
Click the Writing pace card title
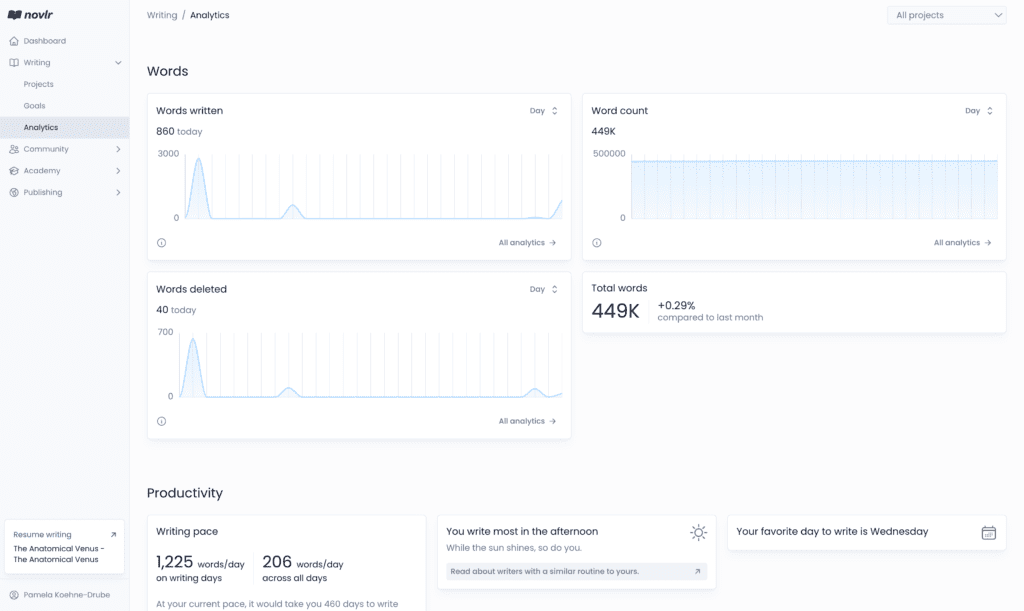187,531
